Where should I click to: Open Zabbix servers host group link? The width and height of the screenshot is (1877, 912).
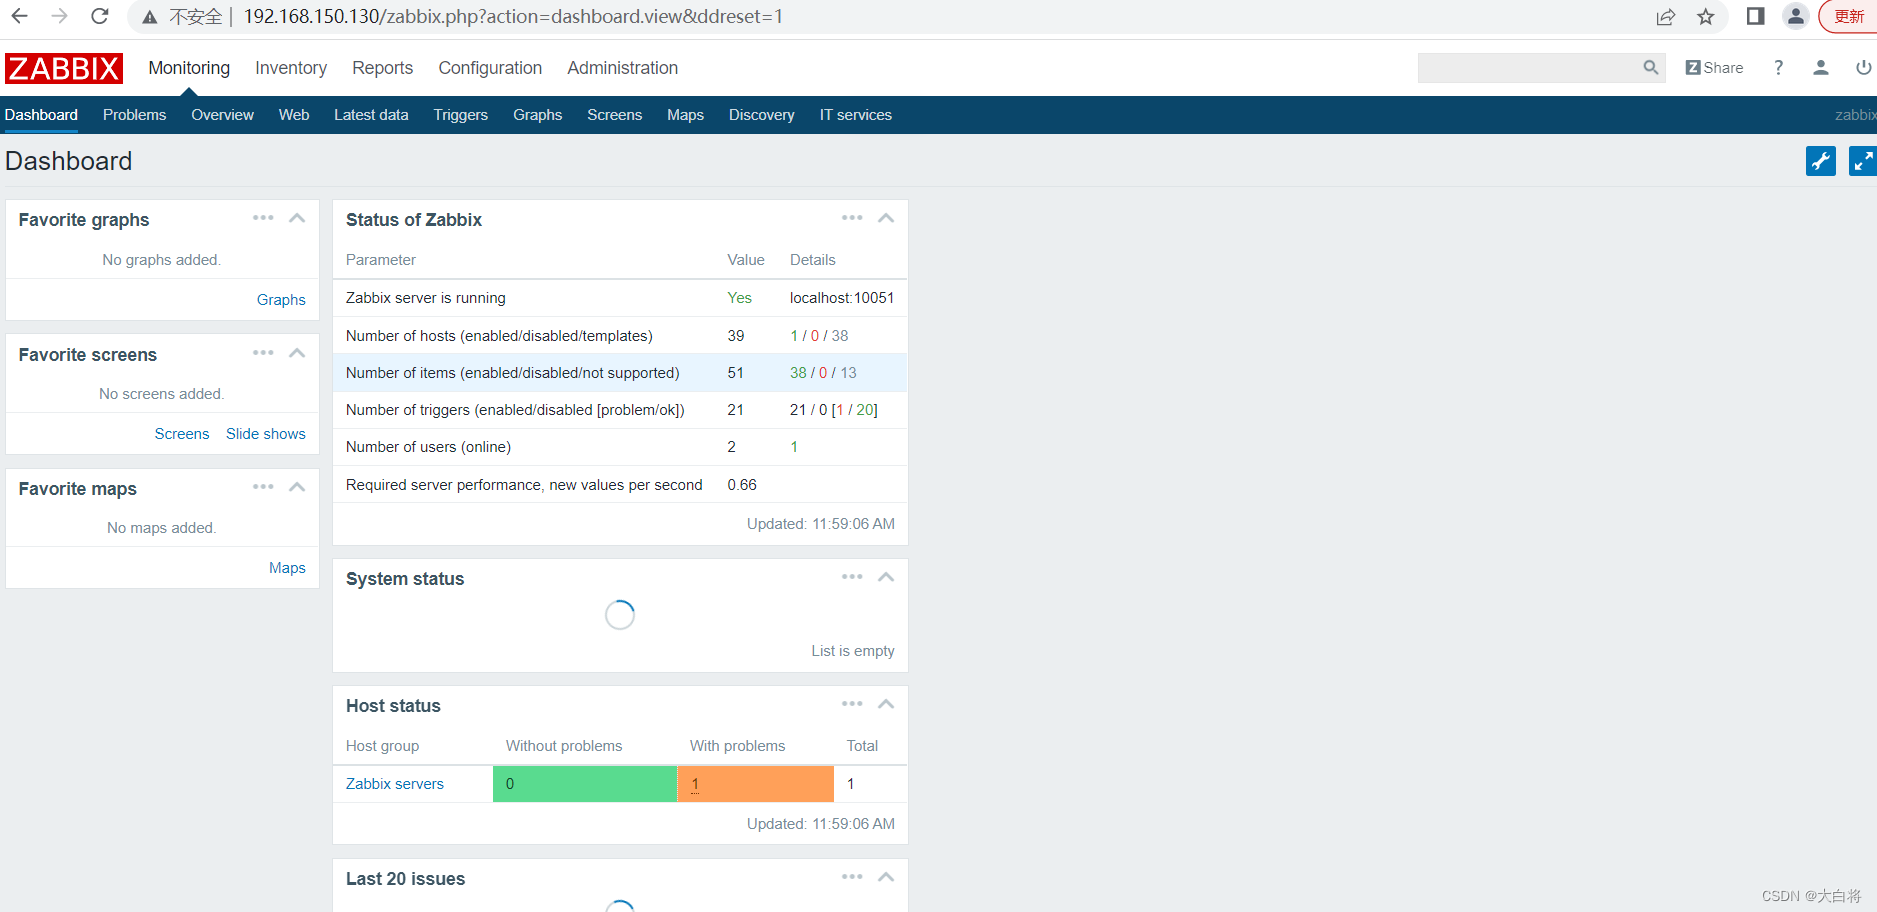tap(395, 784)
